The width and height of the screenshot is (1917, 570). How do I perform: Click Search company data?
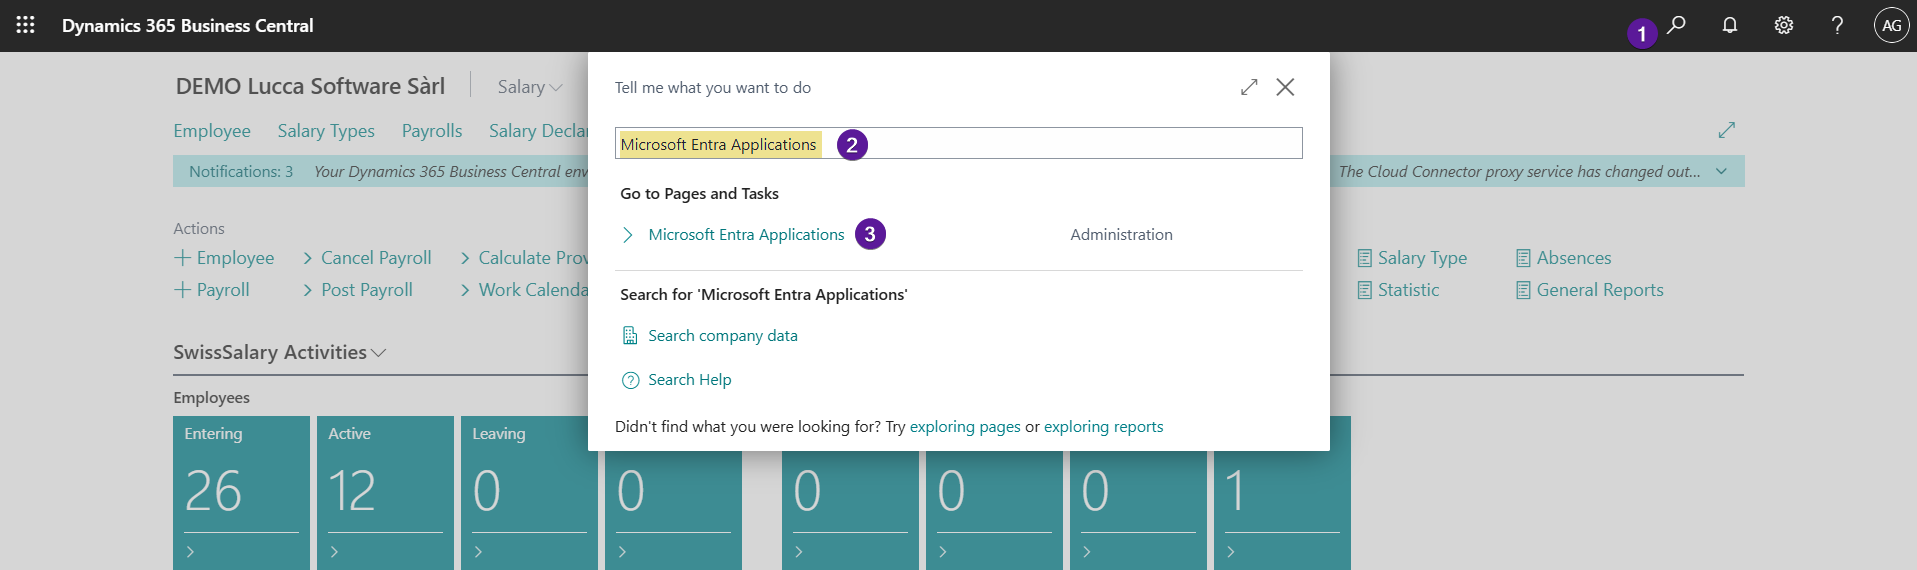723,336
